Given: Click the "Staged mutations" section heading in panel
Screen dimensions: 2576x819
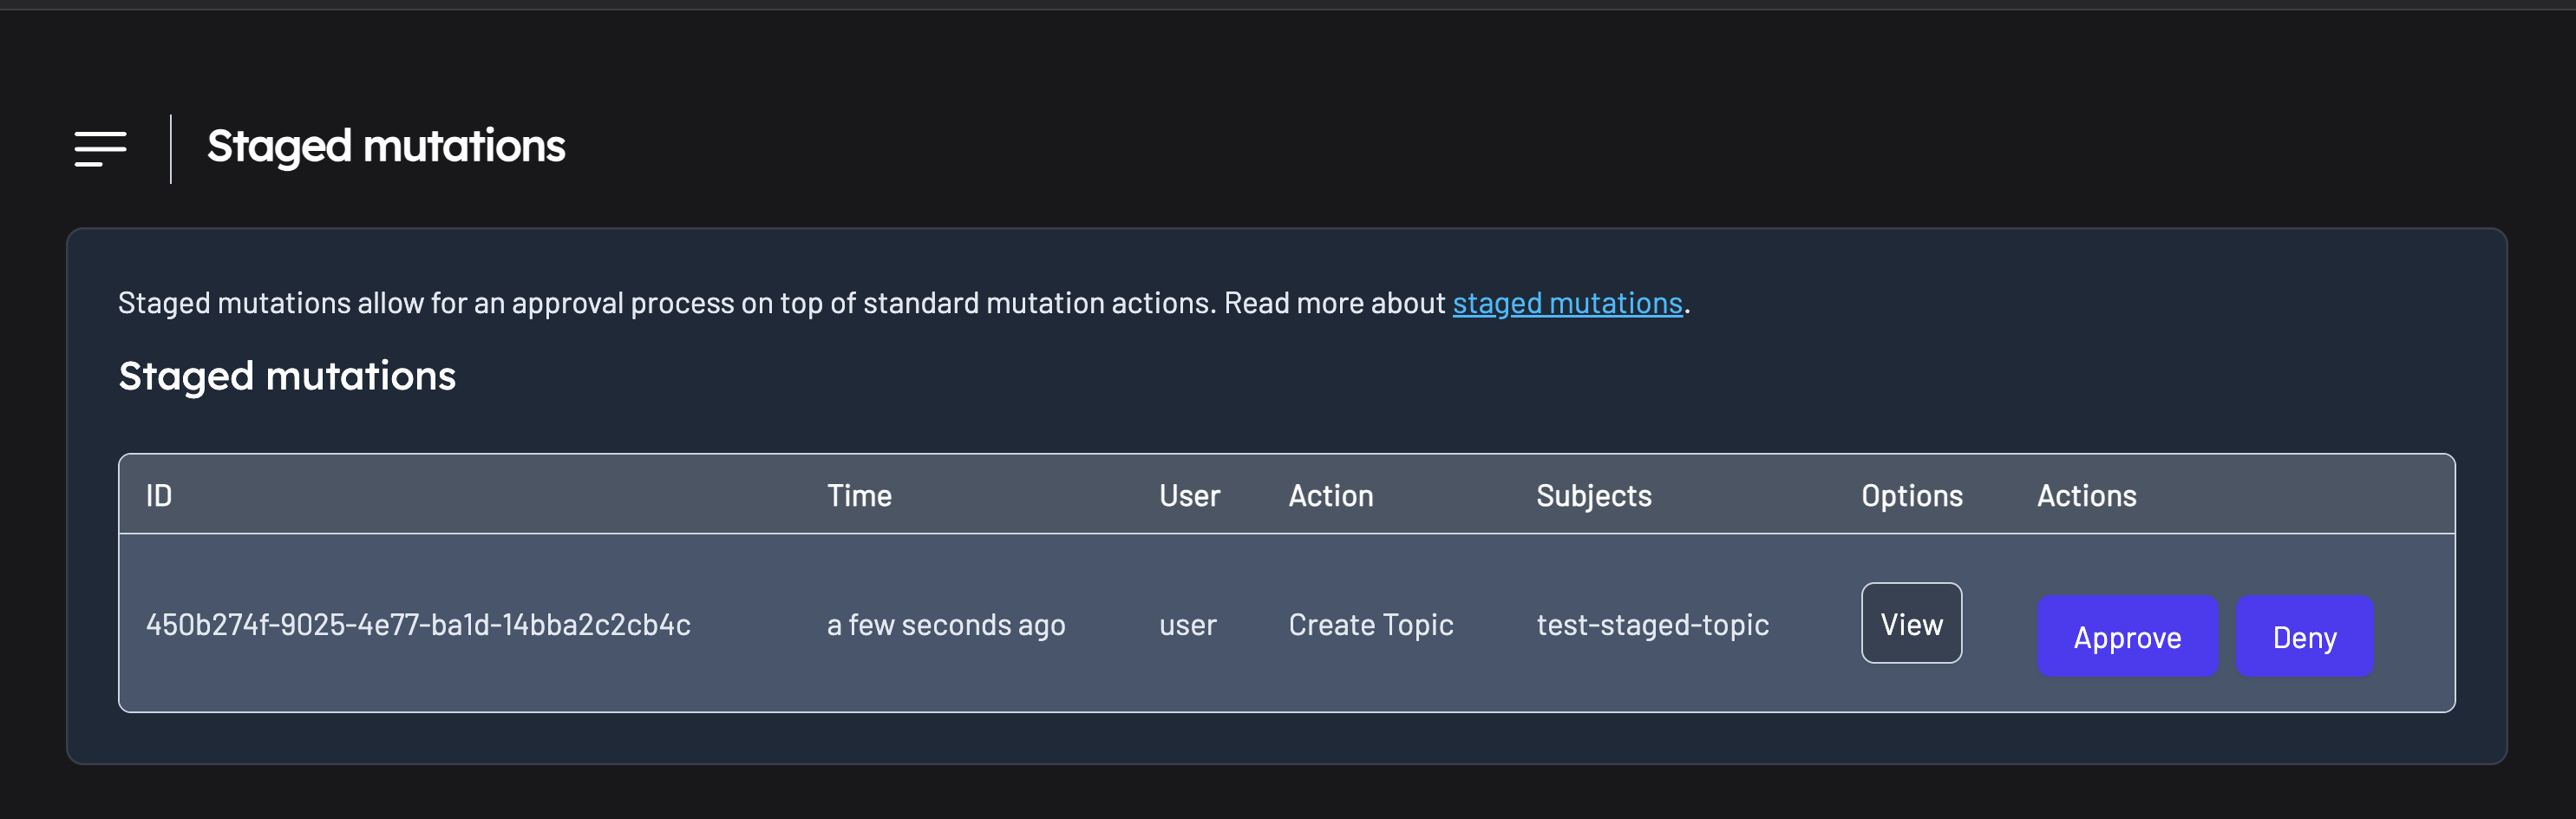Looking at the screenshot, I should pyautogui.click(x=287, y=376).
